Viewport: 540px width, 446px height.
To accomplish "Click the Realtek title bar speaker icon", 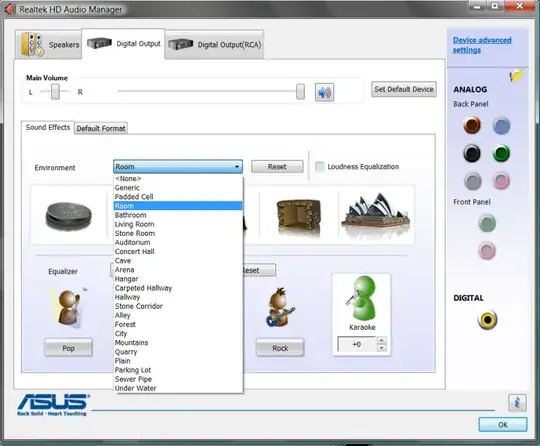I will pyautogui.click(x=10, y=9).
